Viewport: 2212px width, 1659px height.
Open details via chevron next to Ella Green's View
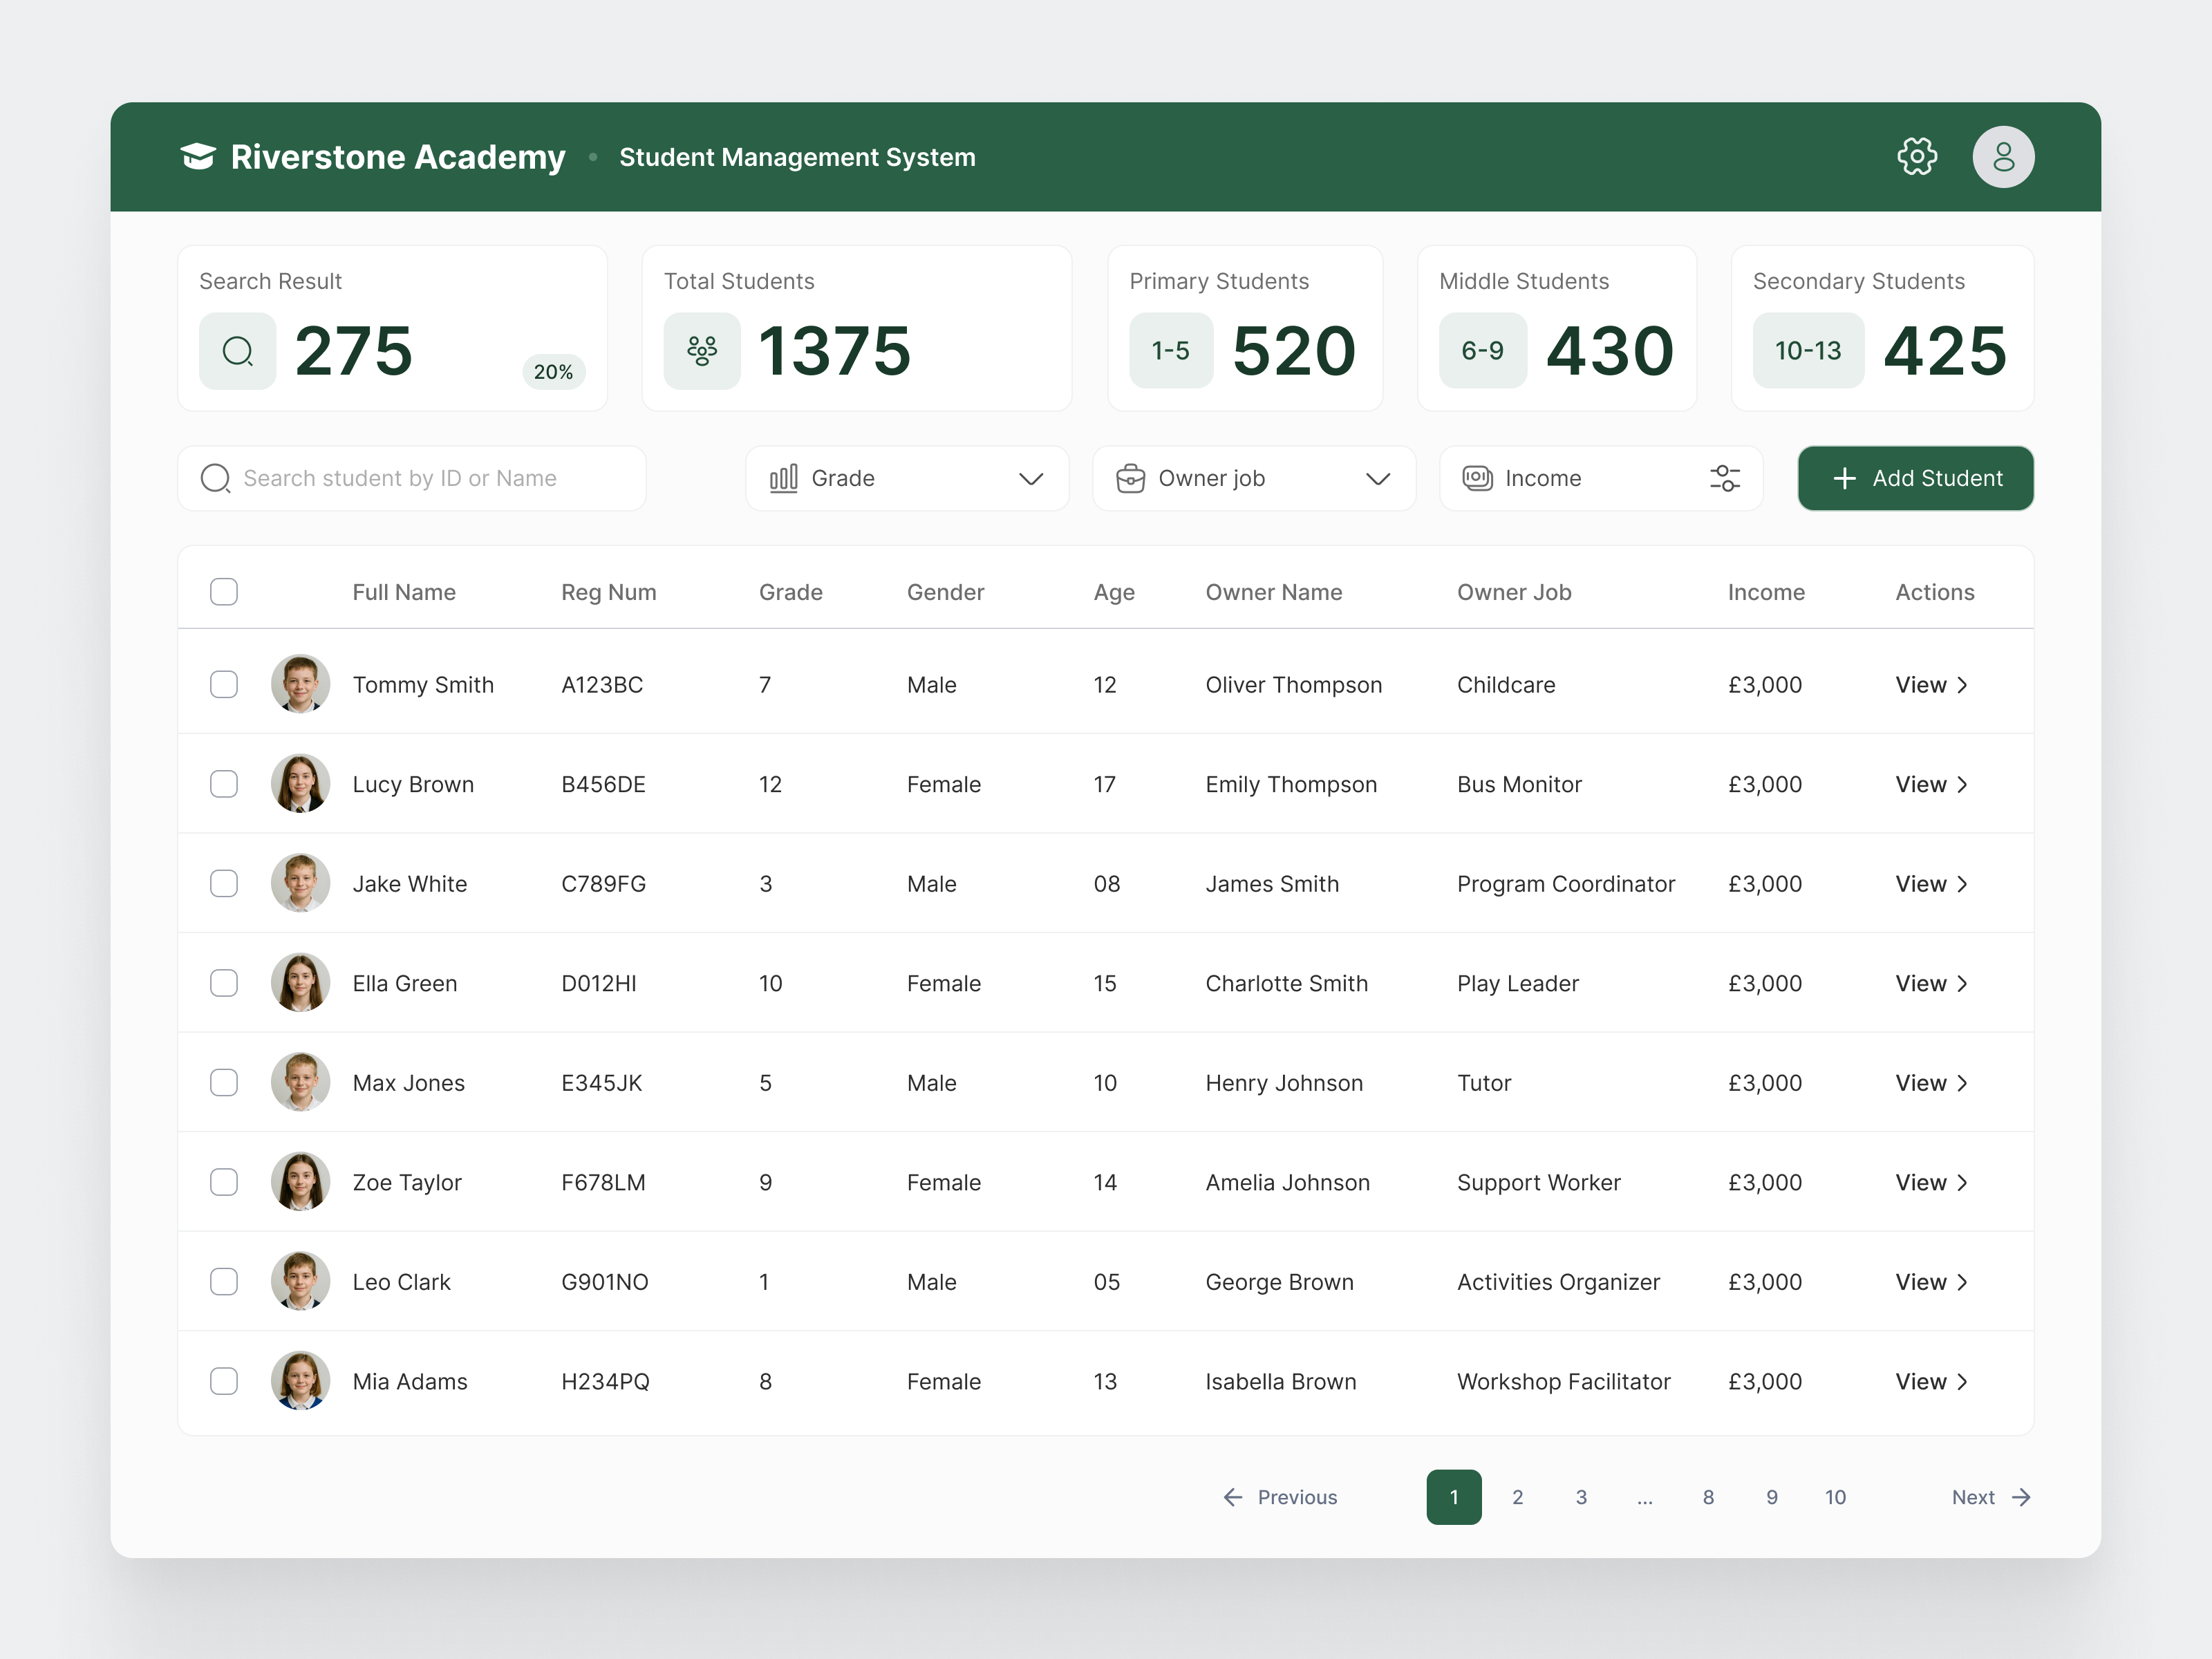point(1963,983)
